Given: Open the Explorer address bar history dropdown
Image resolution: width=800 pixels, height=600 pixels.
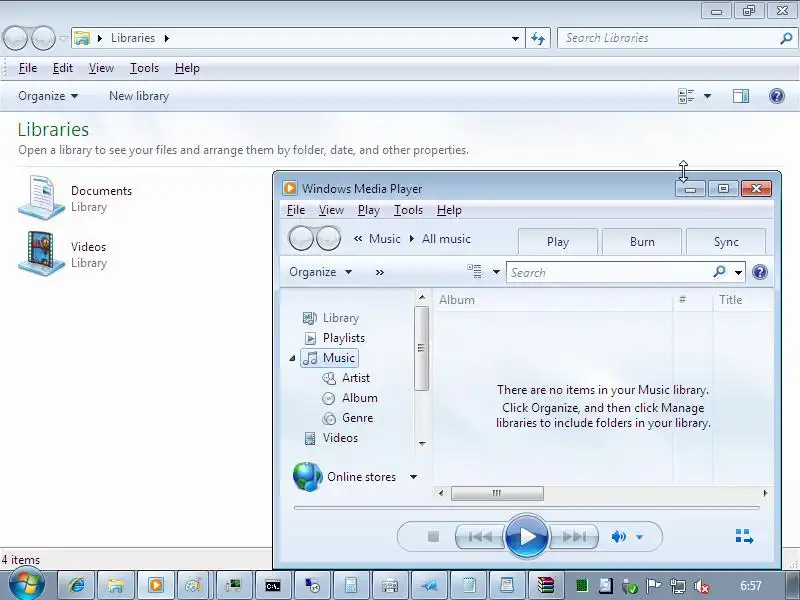Looking at the screenshot, I should coord(515,38).
